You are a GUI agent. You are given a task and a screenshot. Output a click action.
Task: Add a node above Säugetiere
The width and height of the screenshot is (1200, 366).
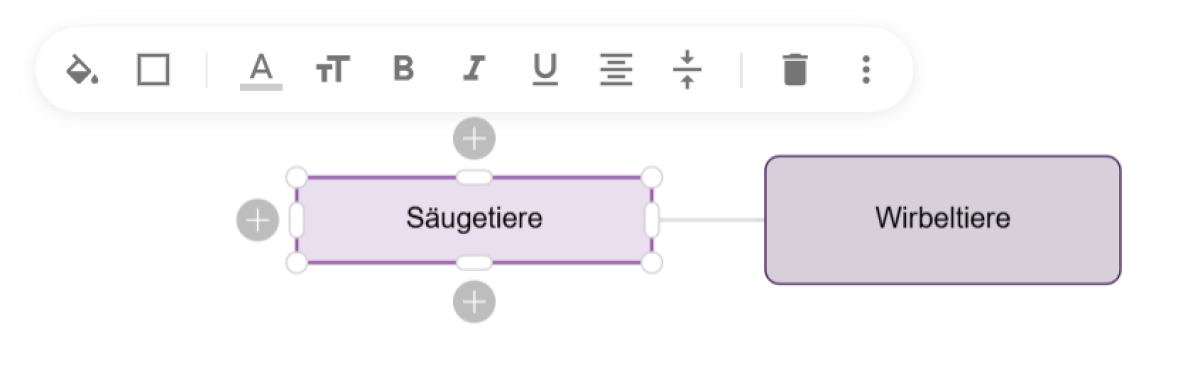coord(474,138)
